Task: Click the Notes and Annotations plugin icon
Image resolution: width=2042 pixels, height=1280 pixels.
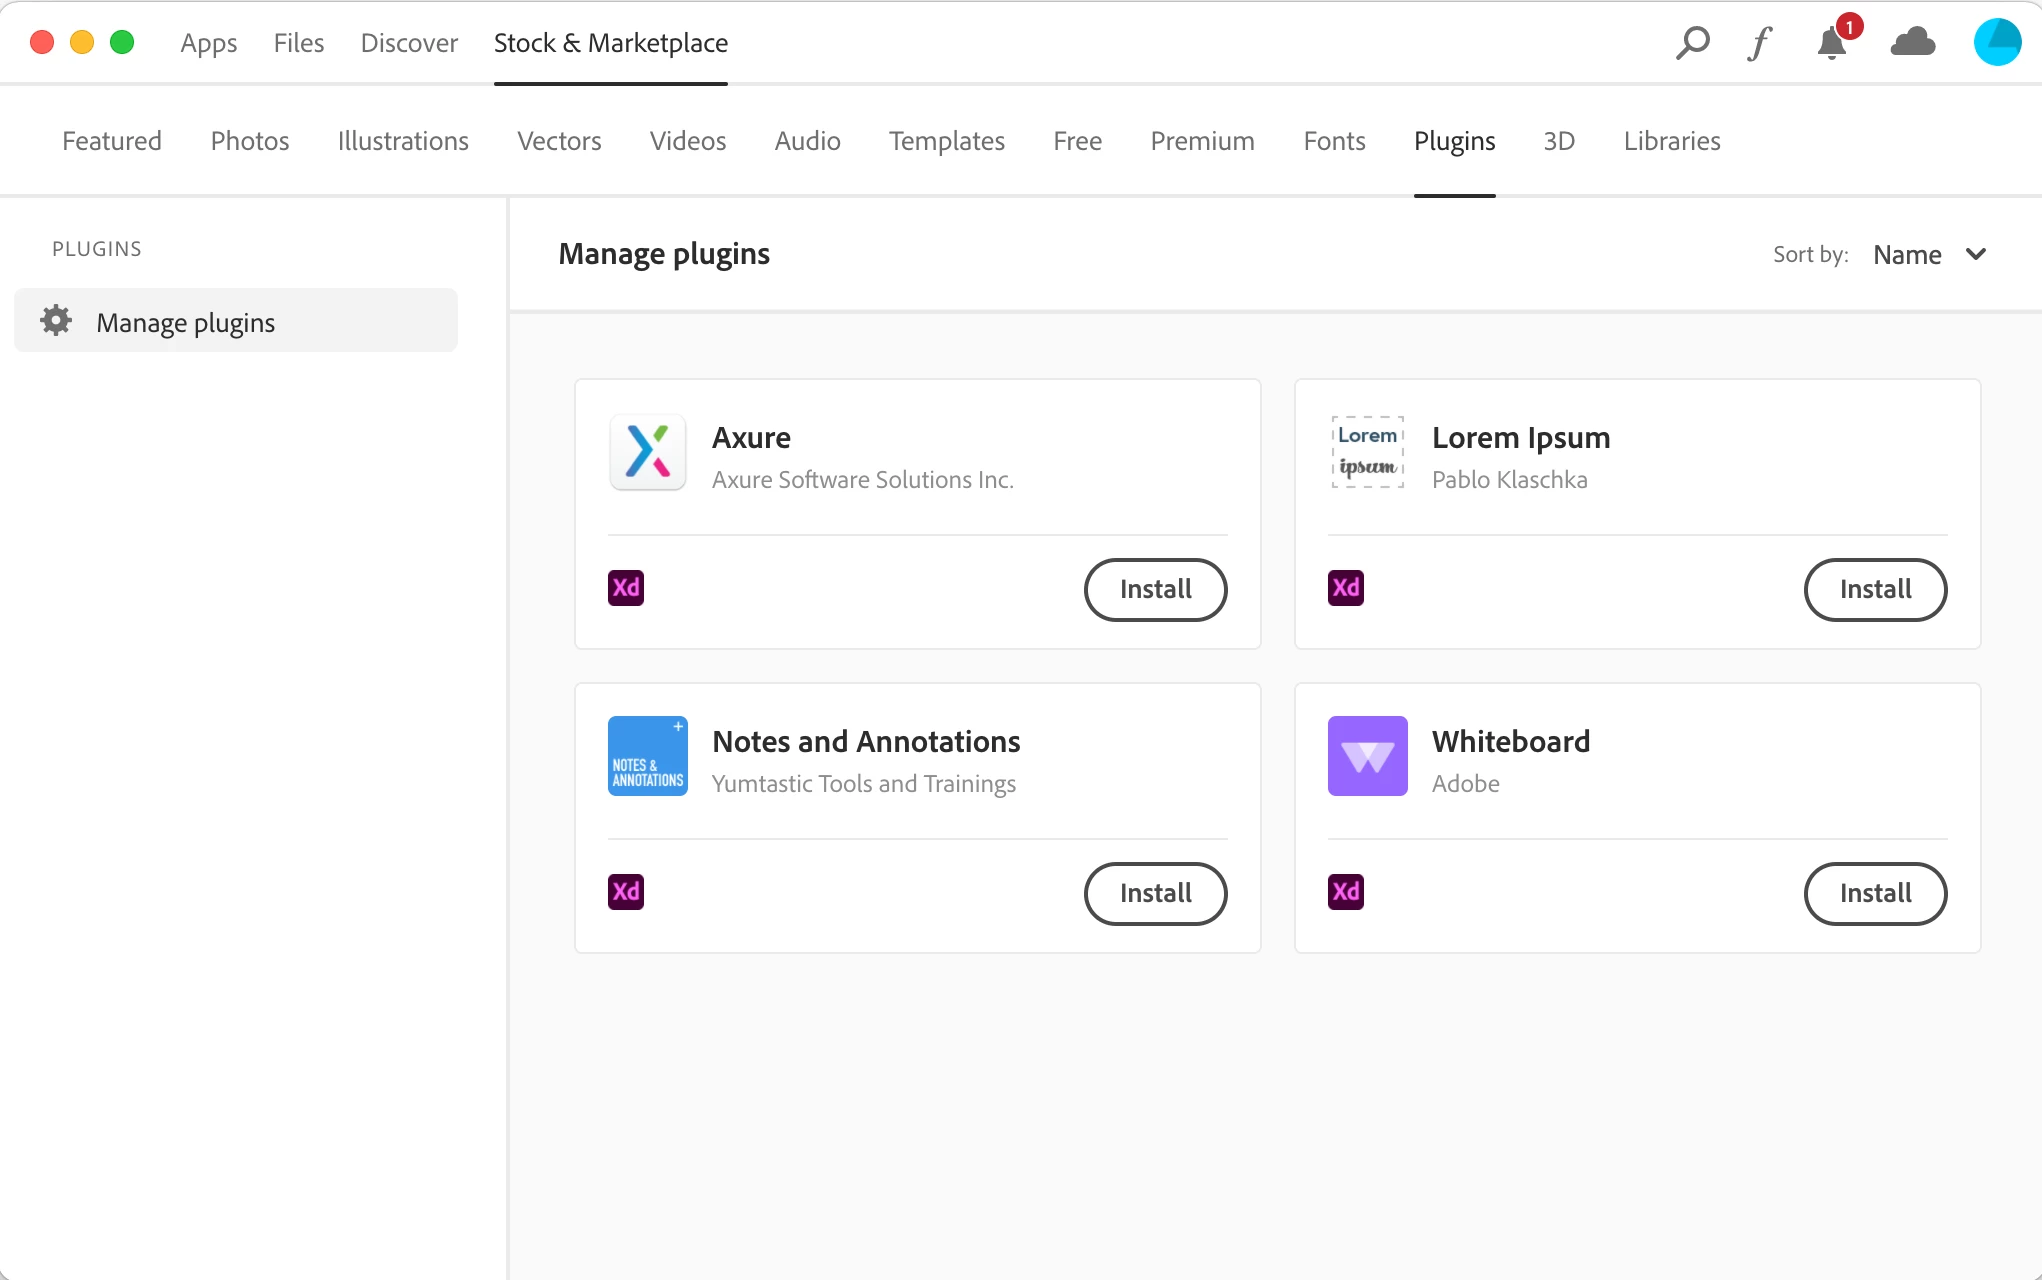Action: coord(648,756)
